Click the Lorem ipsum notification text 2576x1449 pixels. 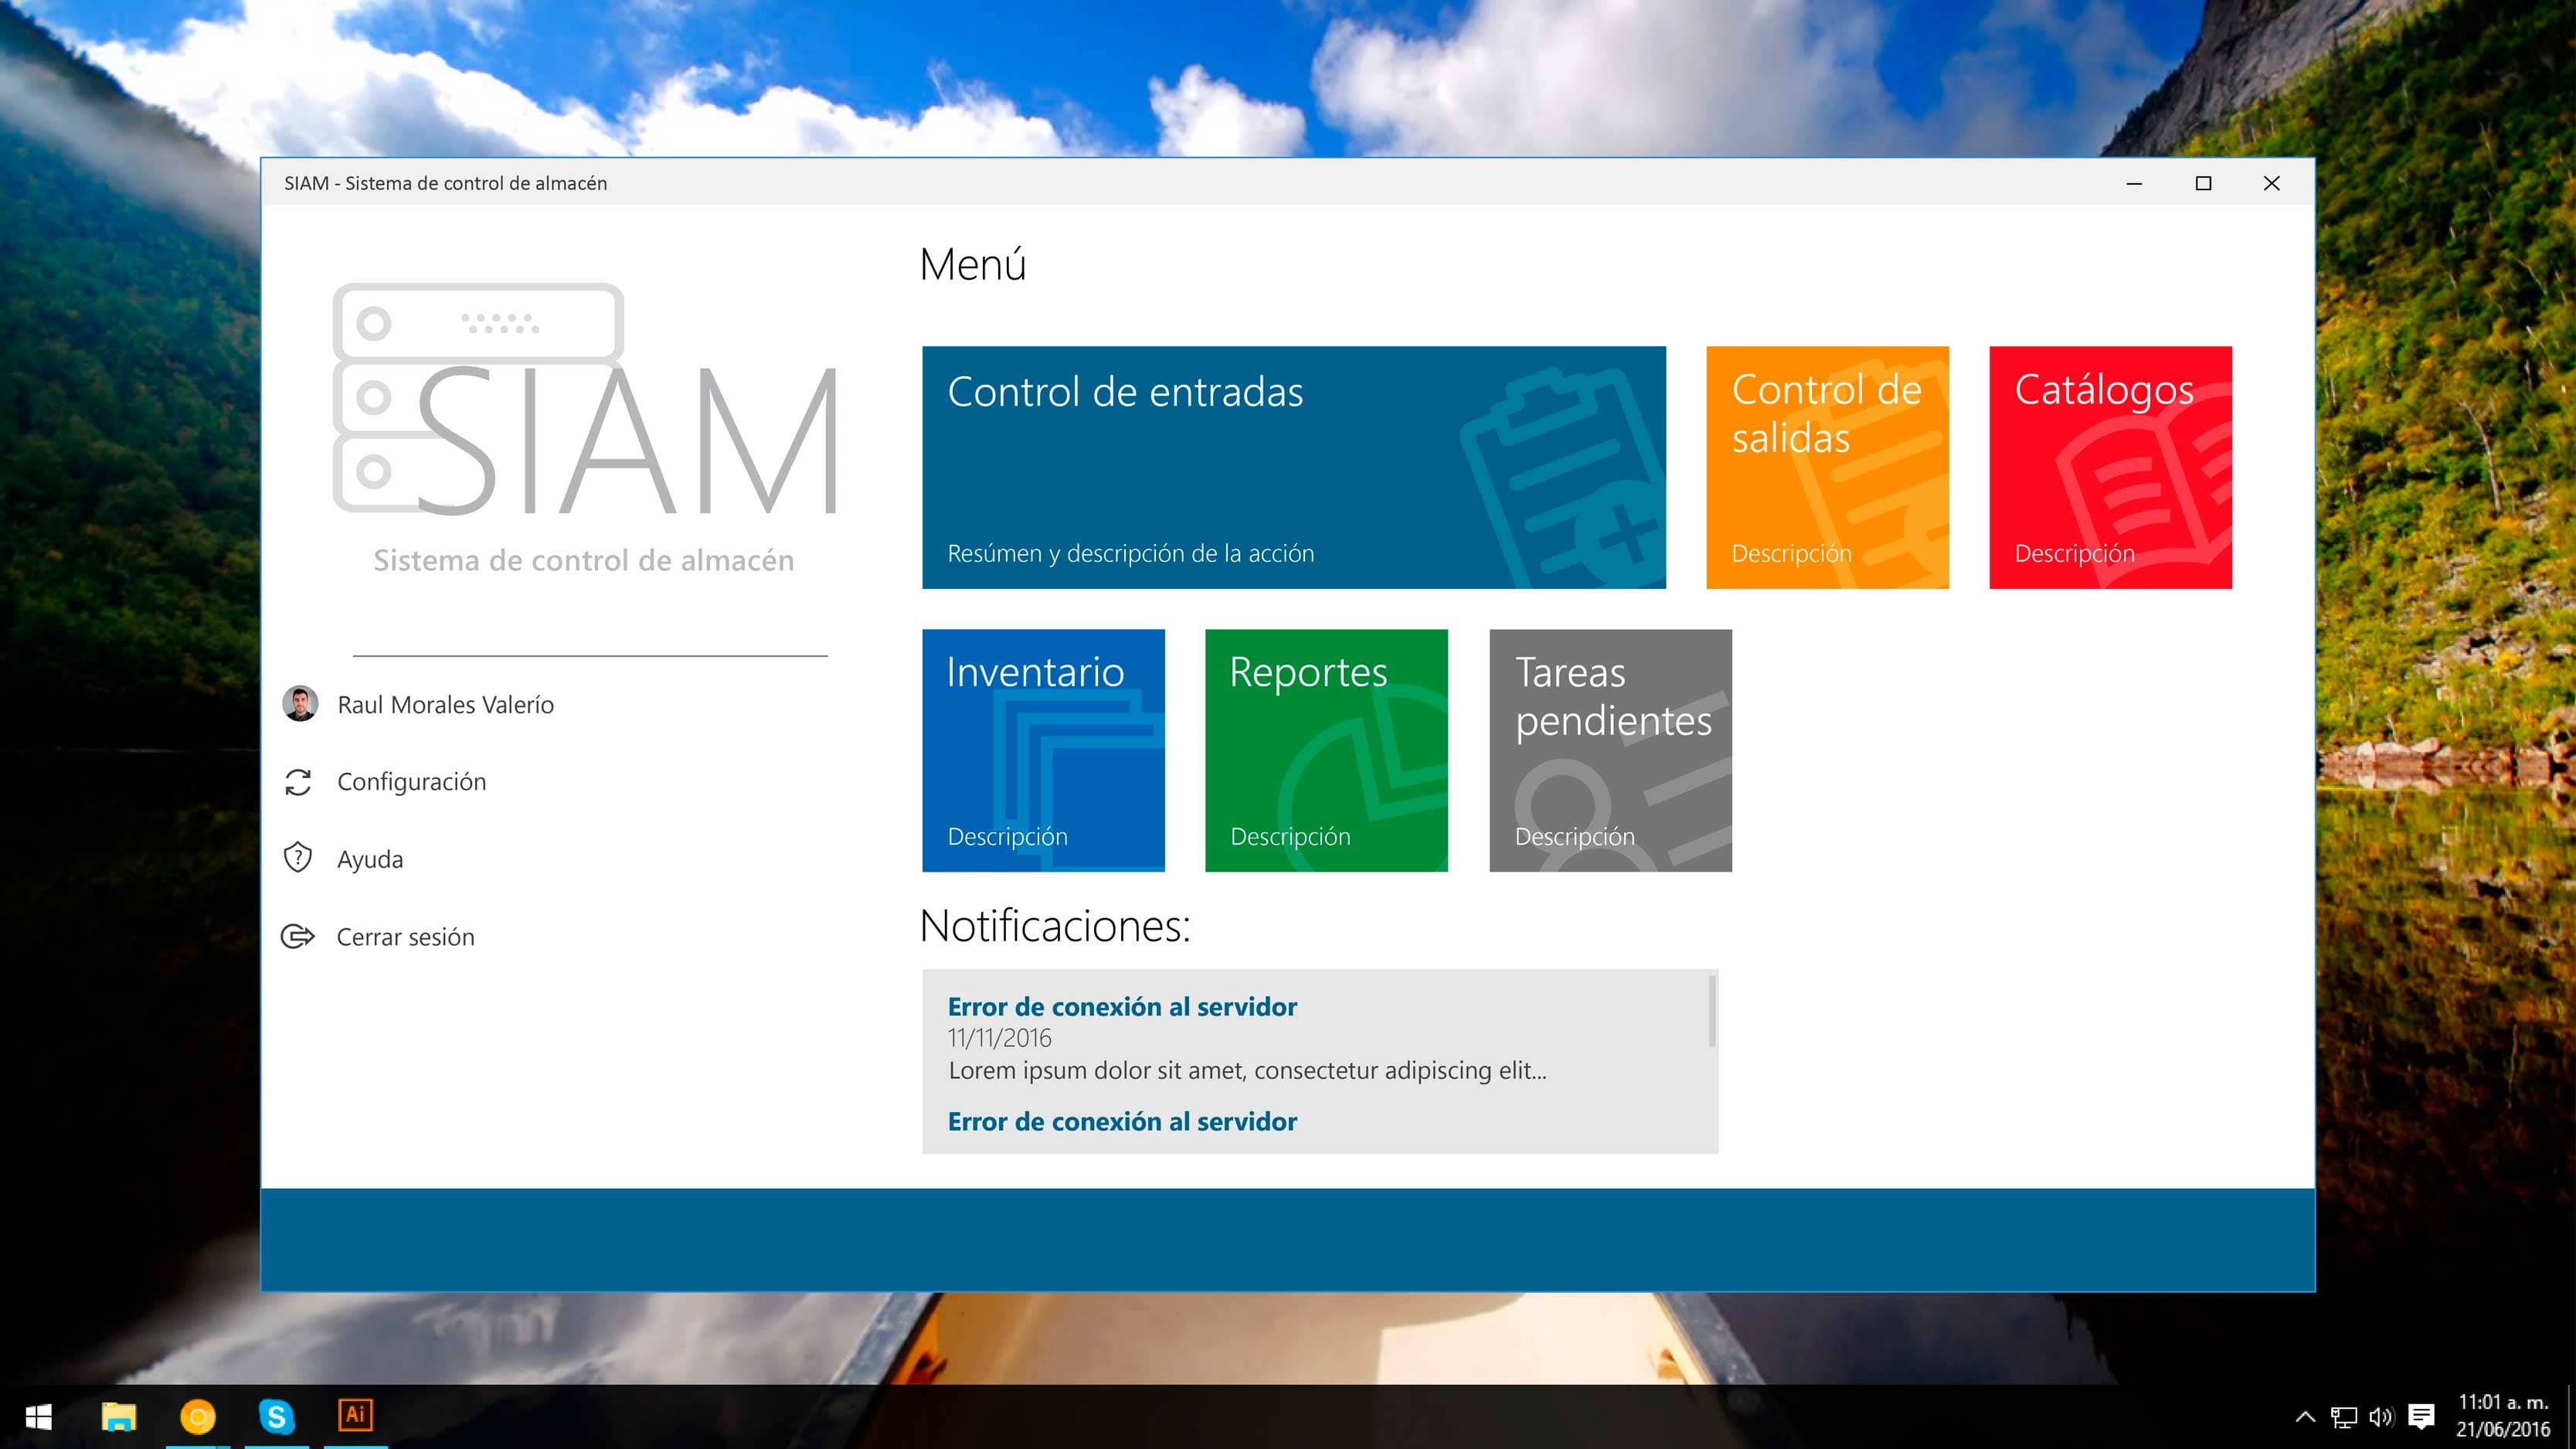pos(1247,1070)
